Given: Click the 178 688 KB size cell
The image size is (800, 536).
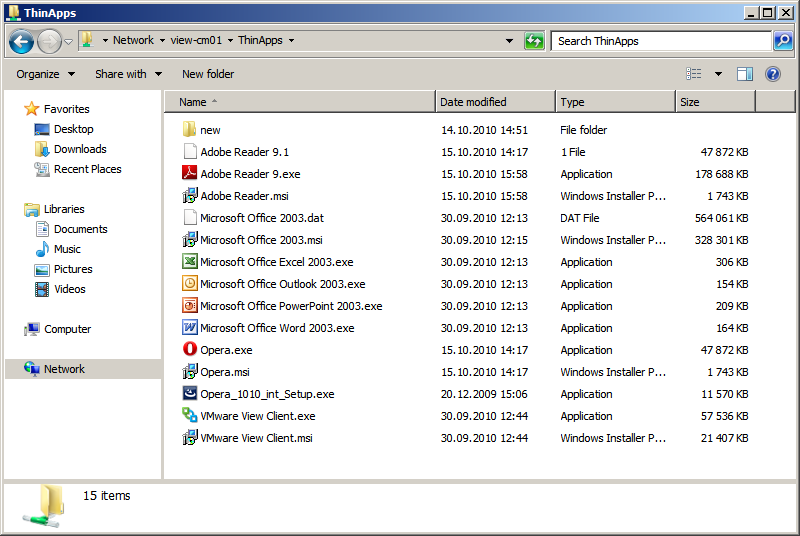Looking at the screenshot, I should (x=721, y=174).
